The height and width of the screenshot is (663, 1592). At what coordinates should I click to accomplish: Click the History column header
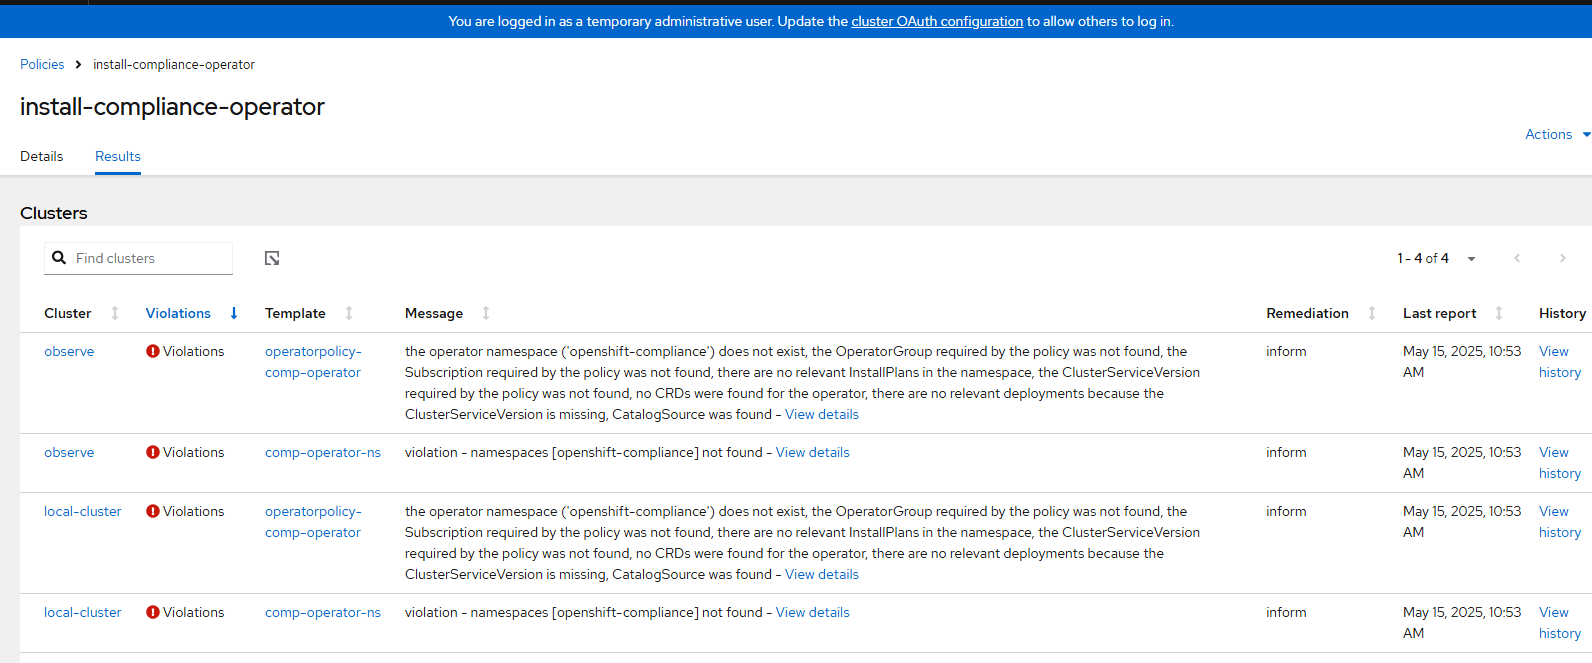click(1562, 313)
